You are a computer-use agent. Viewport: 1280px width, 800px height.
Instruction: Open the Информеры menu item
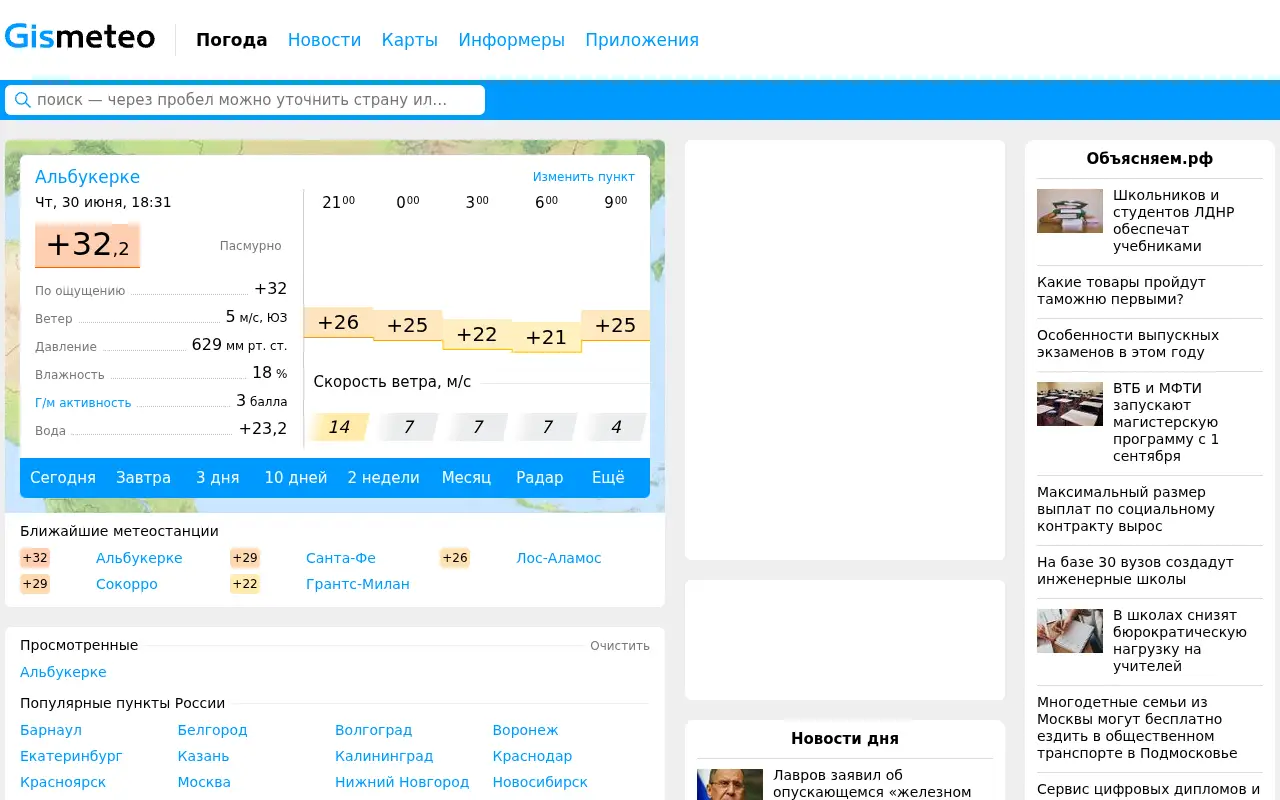click(x=512, y=40)
